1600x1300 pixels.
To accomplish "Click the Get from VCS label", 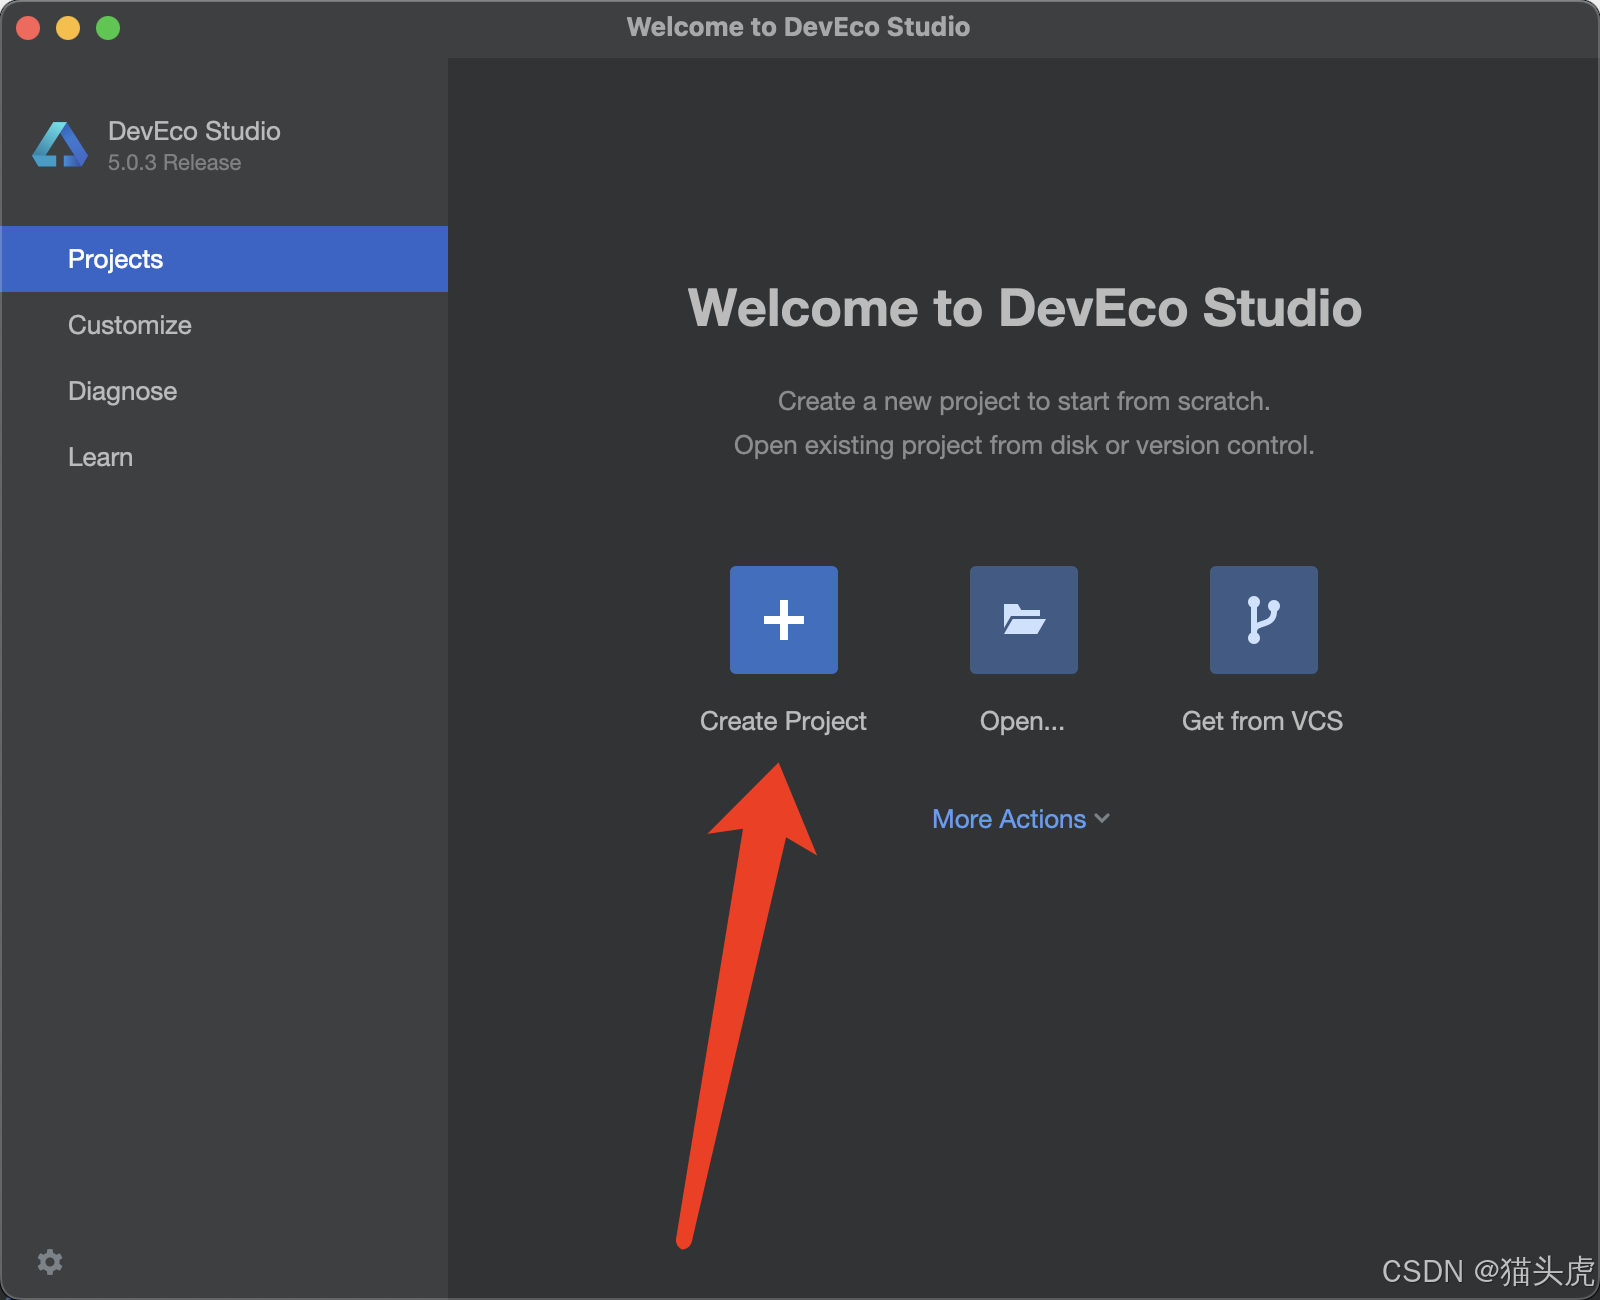I will click(x=1262, y=721).
